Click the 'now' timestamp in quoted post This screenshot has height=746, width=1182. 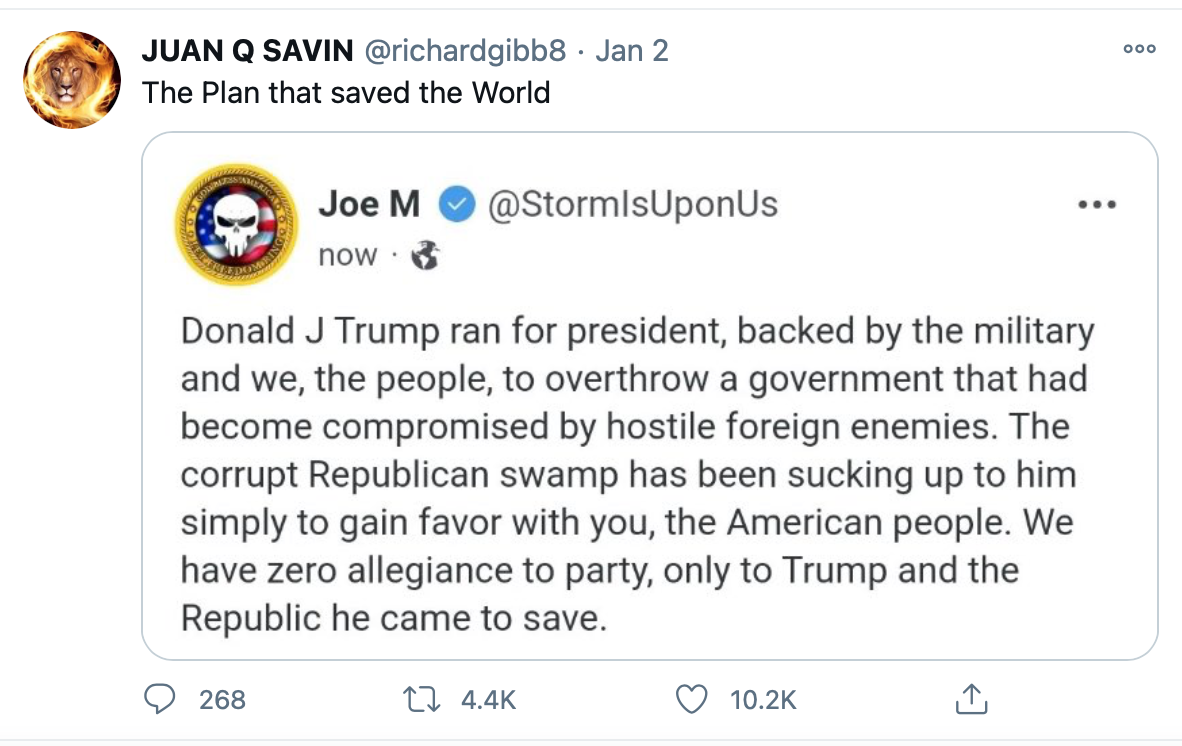click(x=348, y=256)
